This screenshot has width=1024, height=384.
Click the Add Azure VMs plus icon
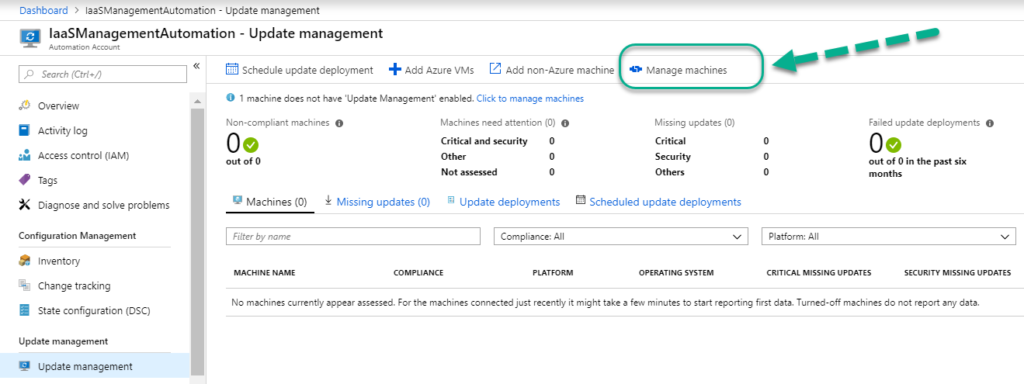pyautogui.click(x=394, y=69)
